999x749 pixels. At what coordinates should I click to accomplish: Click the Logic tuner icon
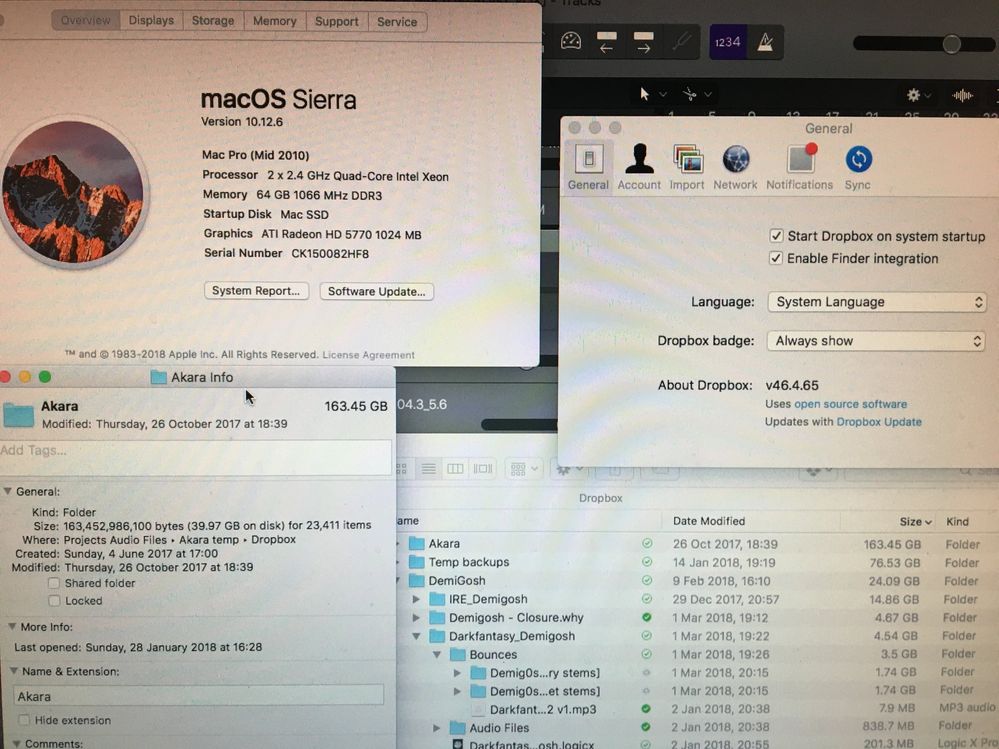(681, 42)
